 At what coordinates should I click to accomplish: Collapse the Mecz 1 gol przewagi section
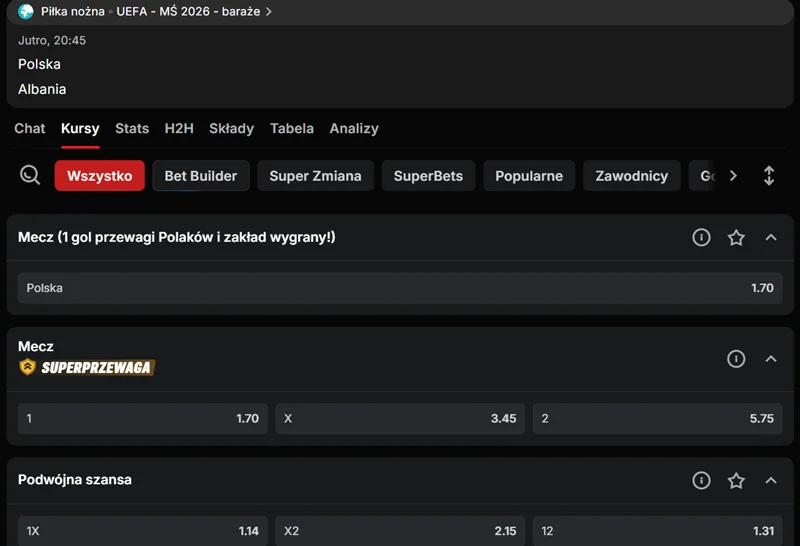coord(771,237)
